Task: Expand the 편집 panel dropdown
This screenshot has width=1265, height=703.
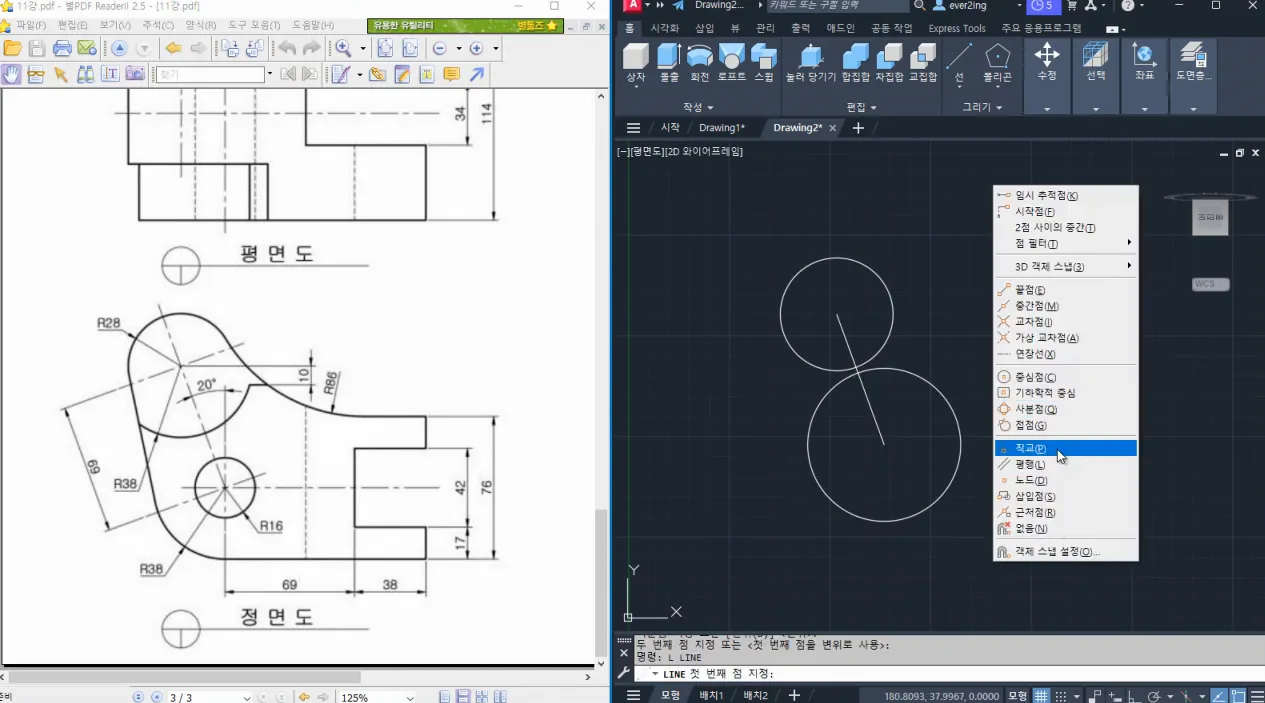Action: [x=861, y=107]
